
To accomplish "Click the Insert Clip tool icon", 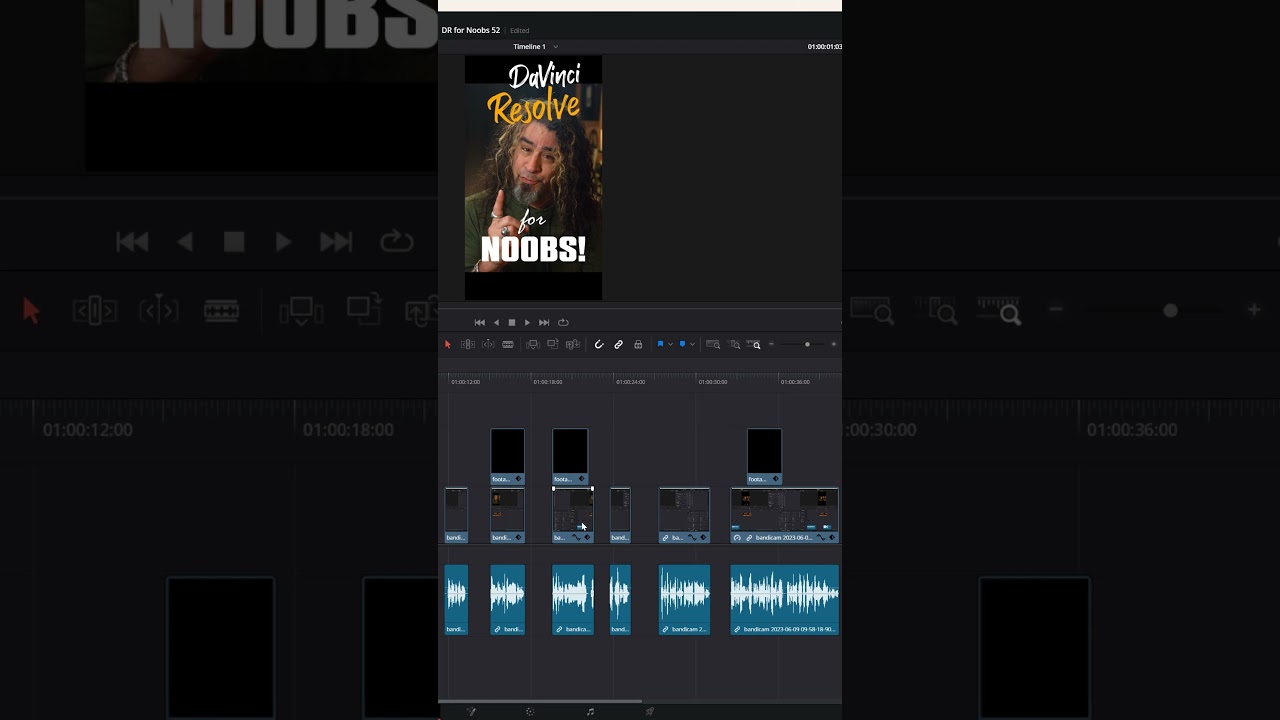I will (x=533, y=344).
